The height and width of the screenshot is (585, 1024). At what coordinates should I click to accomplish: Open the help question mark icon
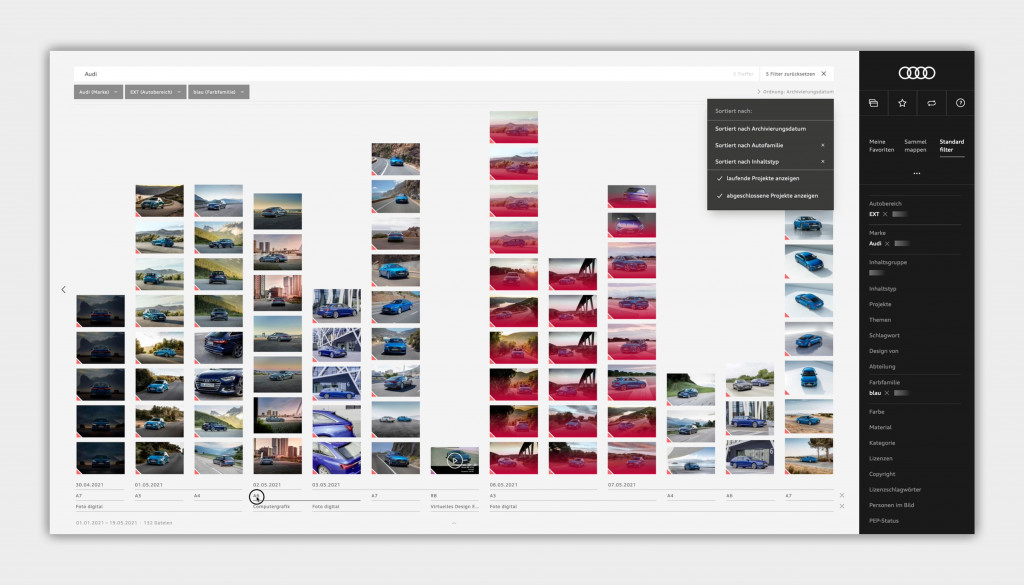961,103
